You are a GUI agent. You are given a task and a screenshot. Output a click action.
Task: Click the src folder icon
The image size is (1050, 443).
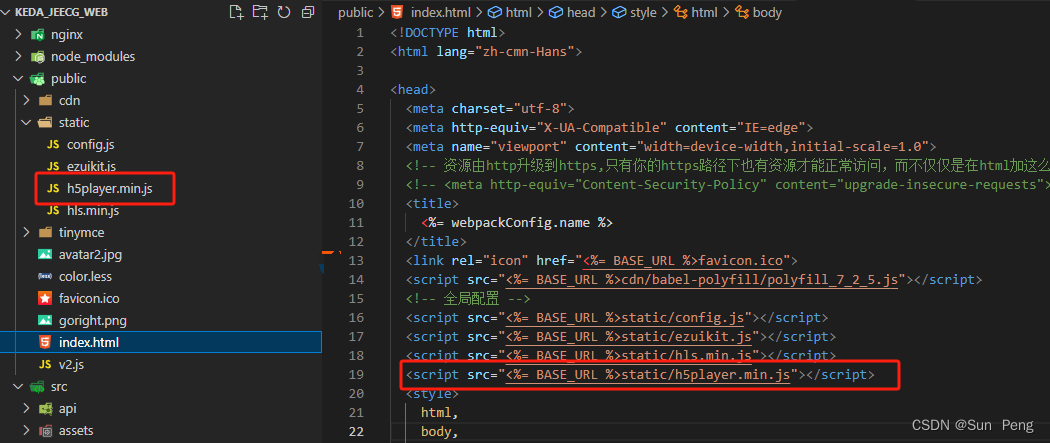[x=37, y=387]
